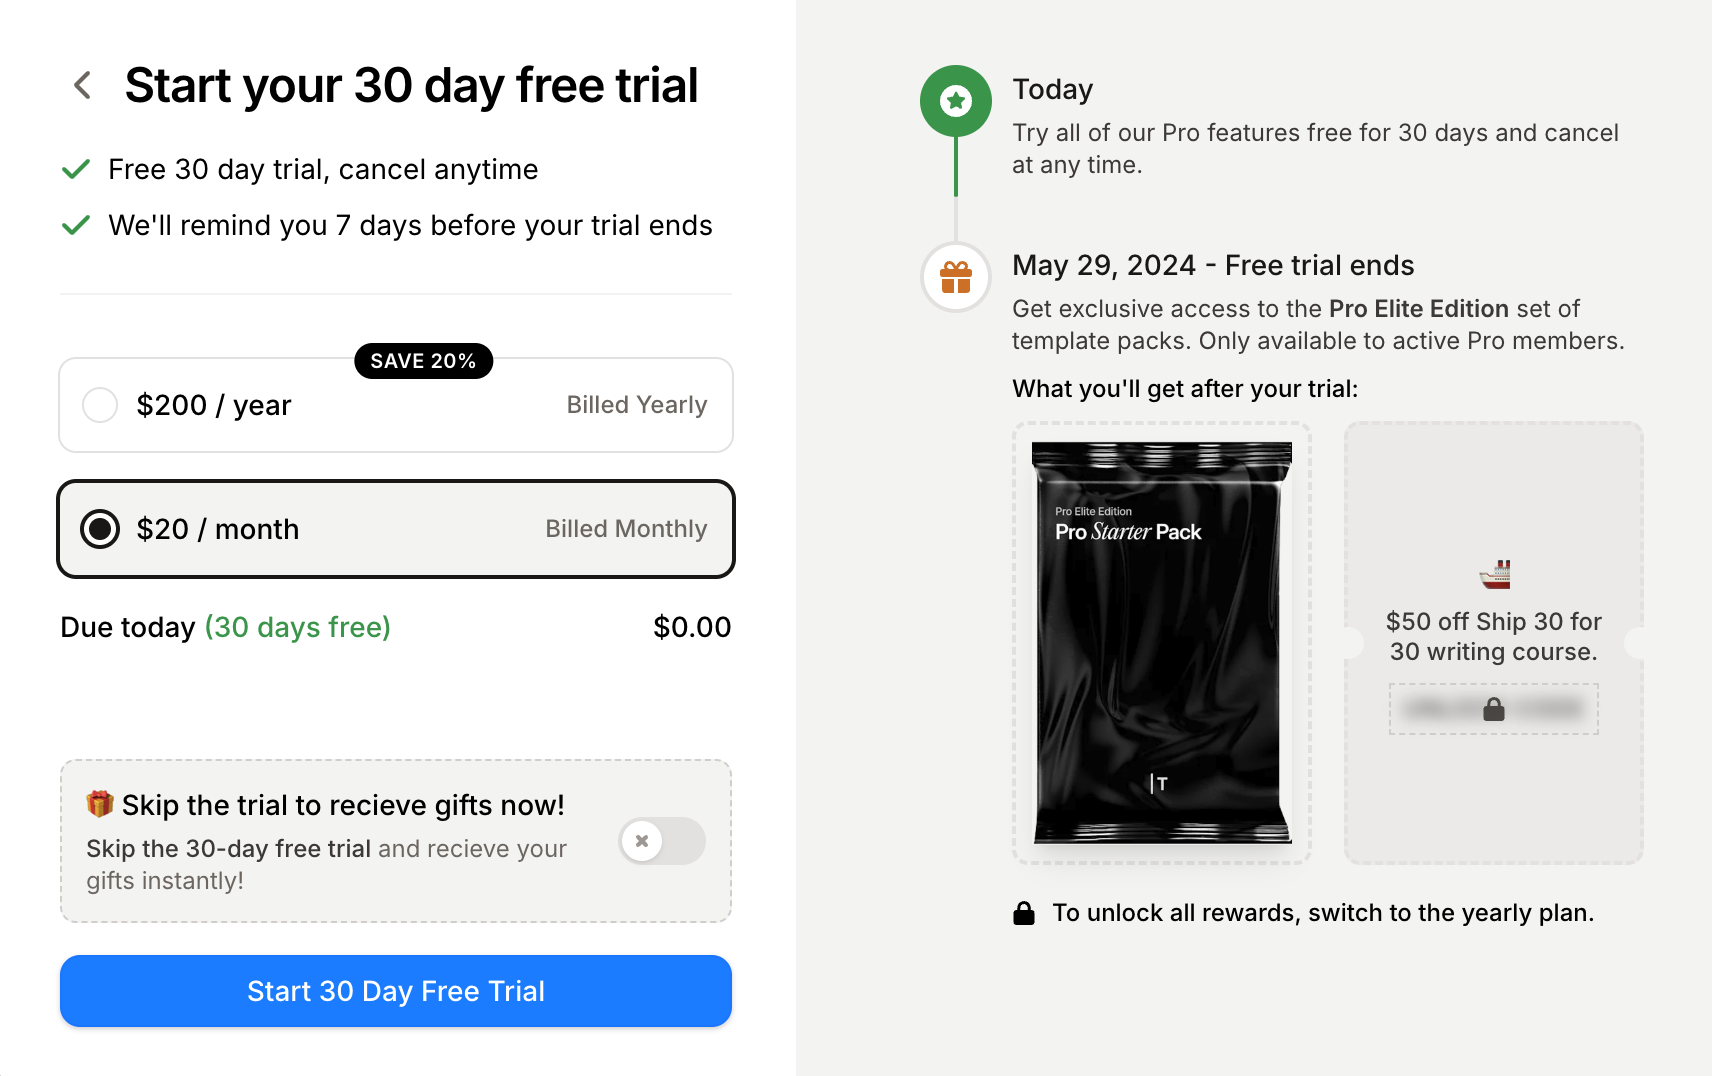This screenshot has height=1076, width=1712.
Task: Go back using the left chevron arrow
Action: tap(83, 86)
